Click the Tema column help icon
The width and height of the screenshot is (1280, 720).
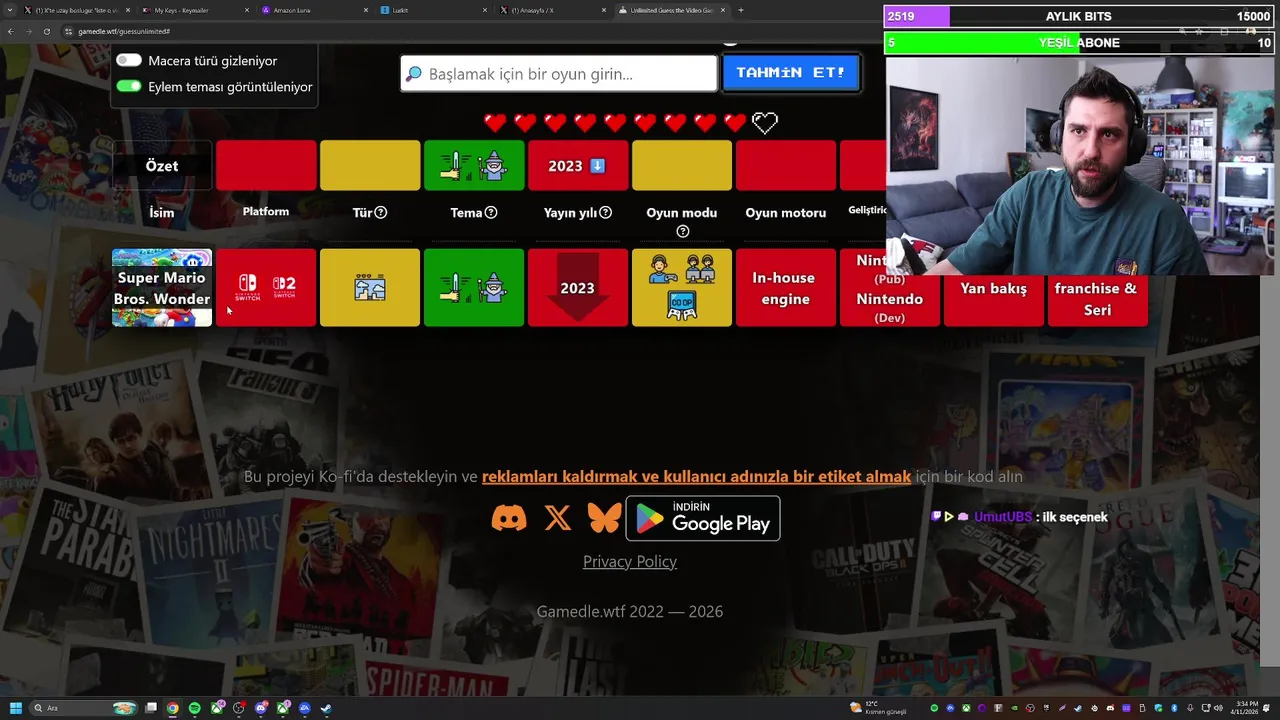coord(491,212)
